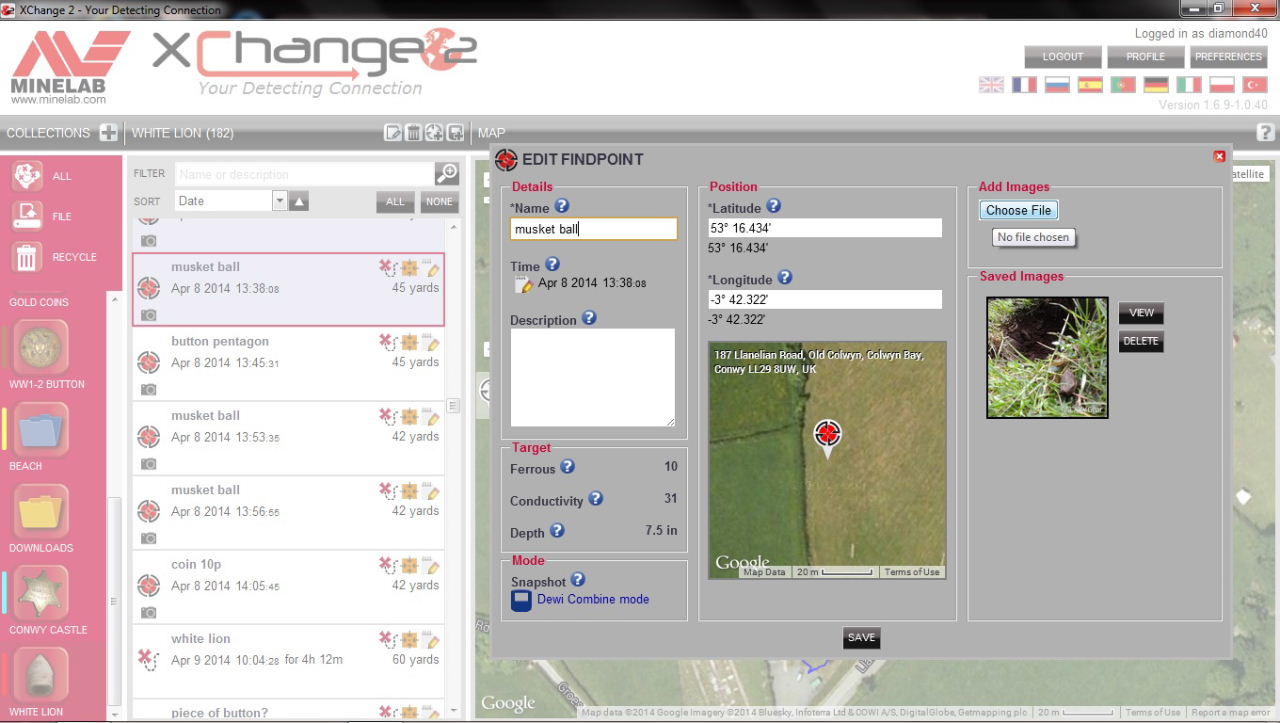1280x723 pixels.
Task: Click delete icon on button pentagon row
Action: tap(388, 342)
